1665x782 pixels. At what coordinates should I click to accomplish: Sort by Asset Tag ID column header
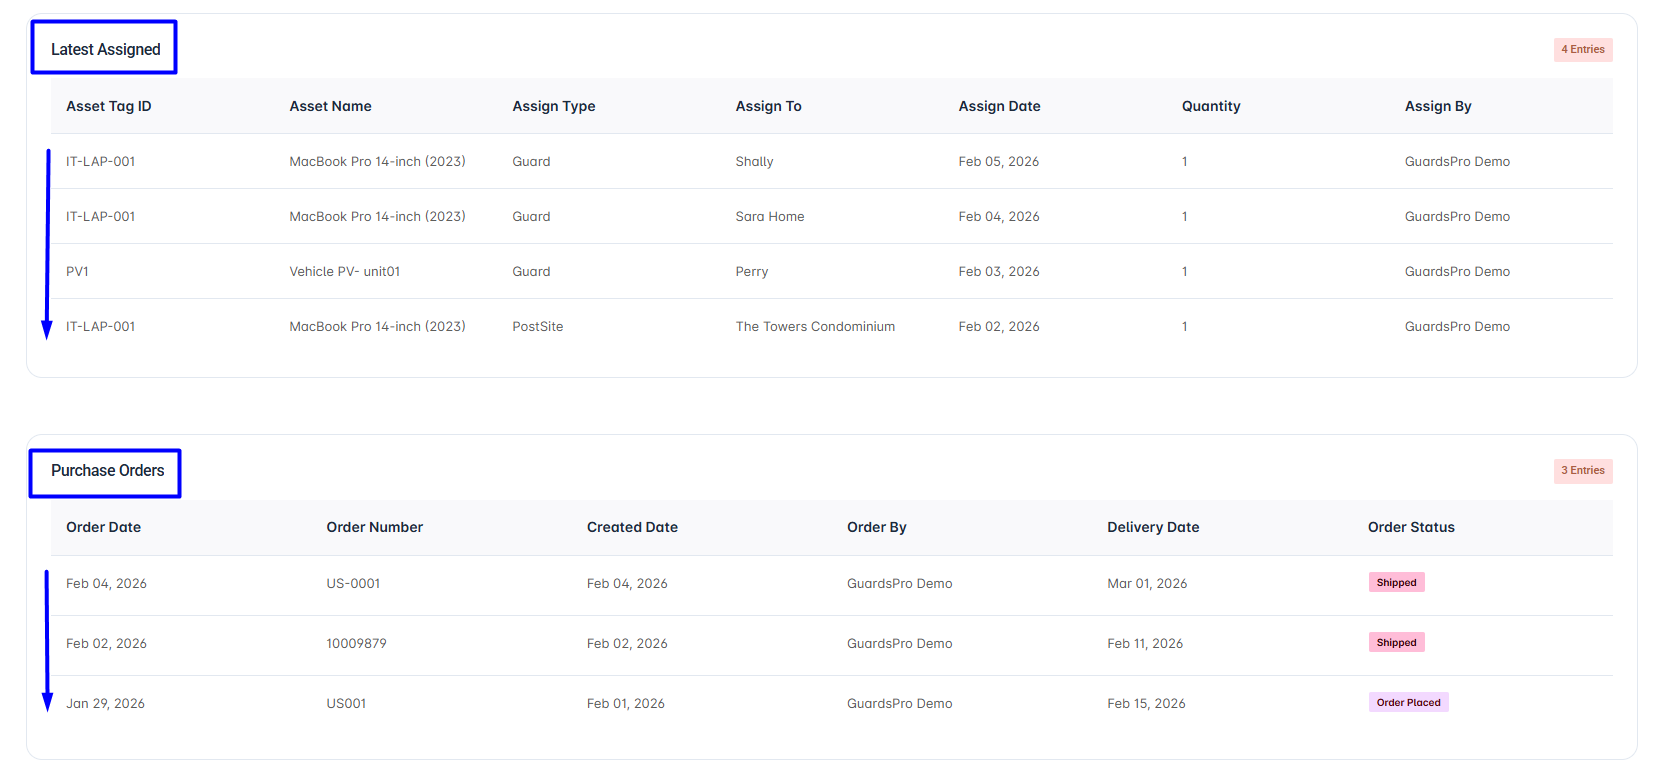coord(108,106)
